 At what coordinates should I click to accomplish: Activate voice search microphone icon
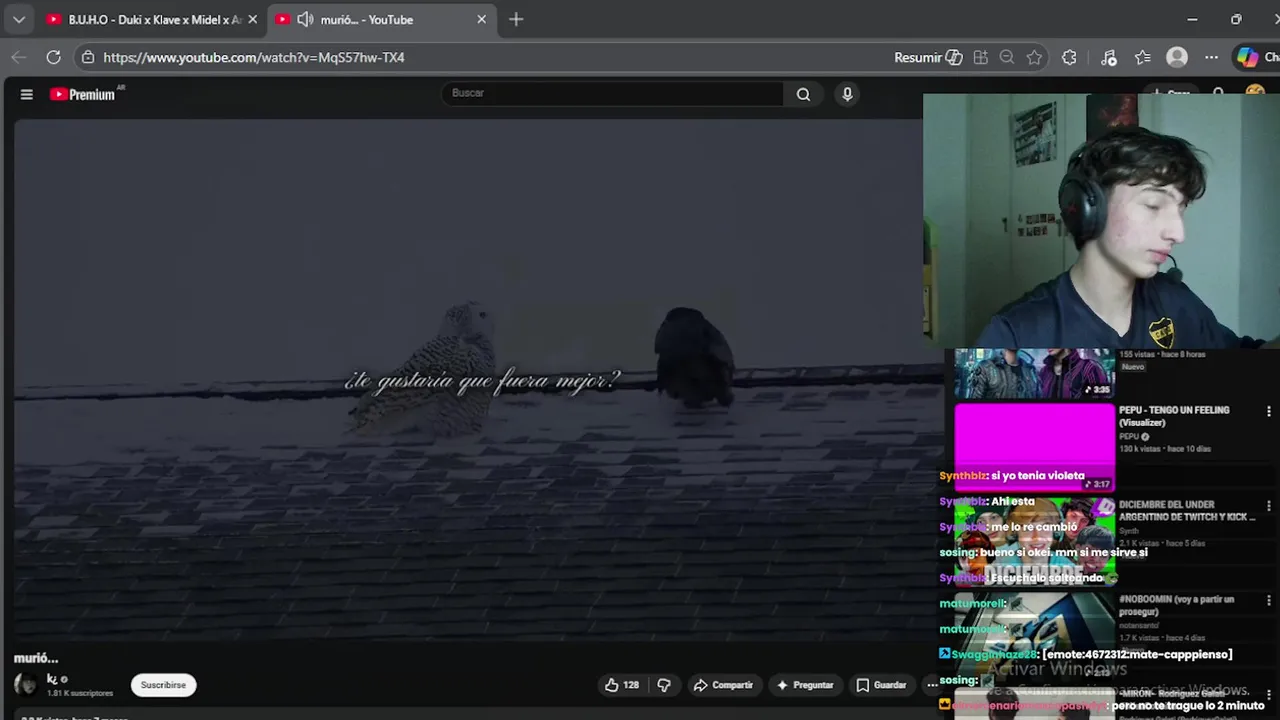click(x=847, y=94)
